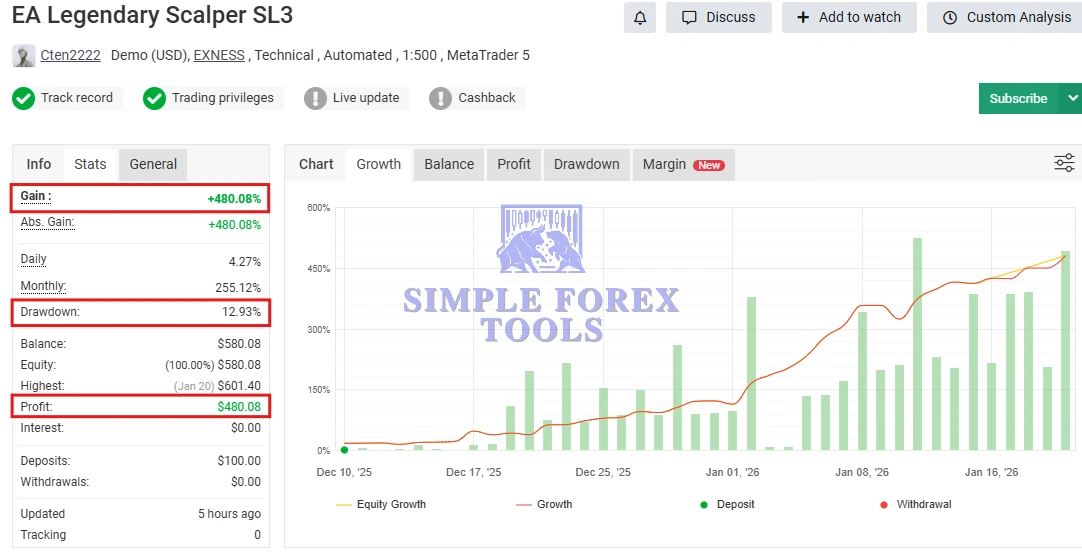1082x552 pixels.
Task: Open Custom Analysis
Action: tap(1006, 17)
